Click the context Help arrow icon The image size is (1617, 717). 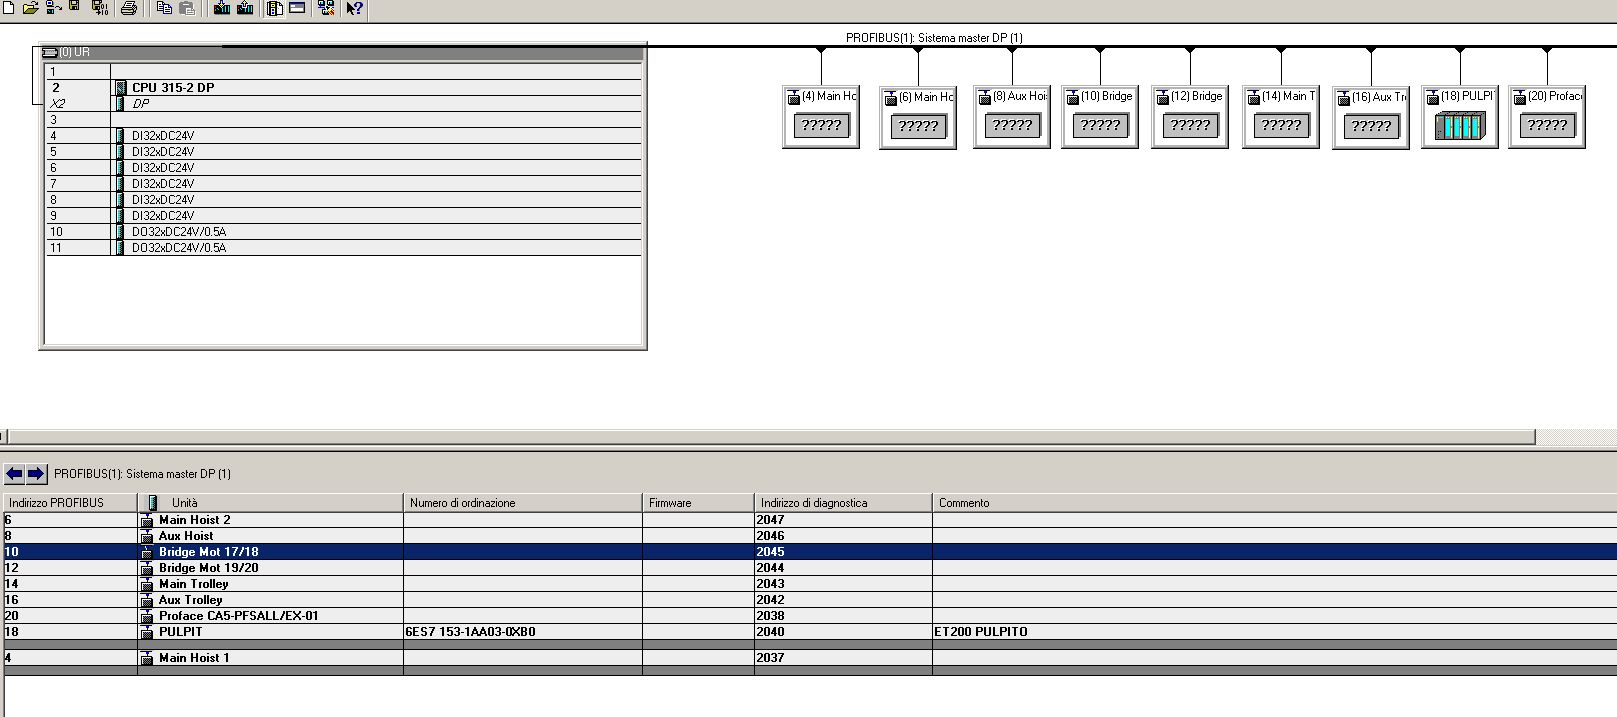(x=354, y=8)
